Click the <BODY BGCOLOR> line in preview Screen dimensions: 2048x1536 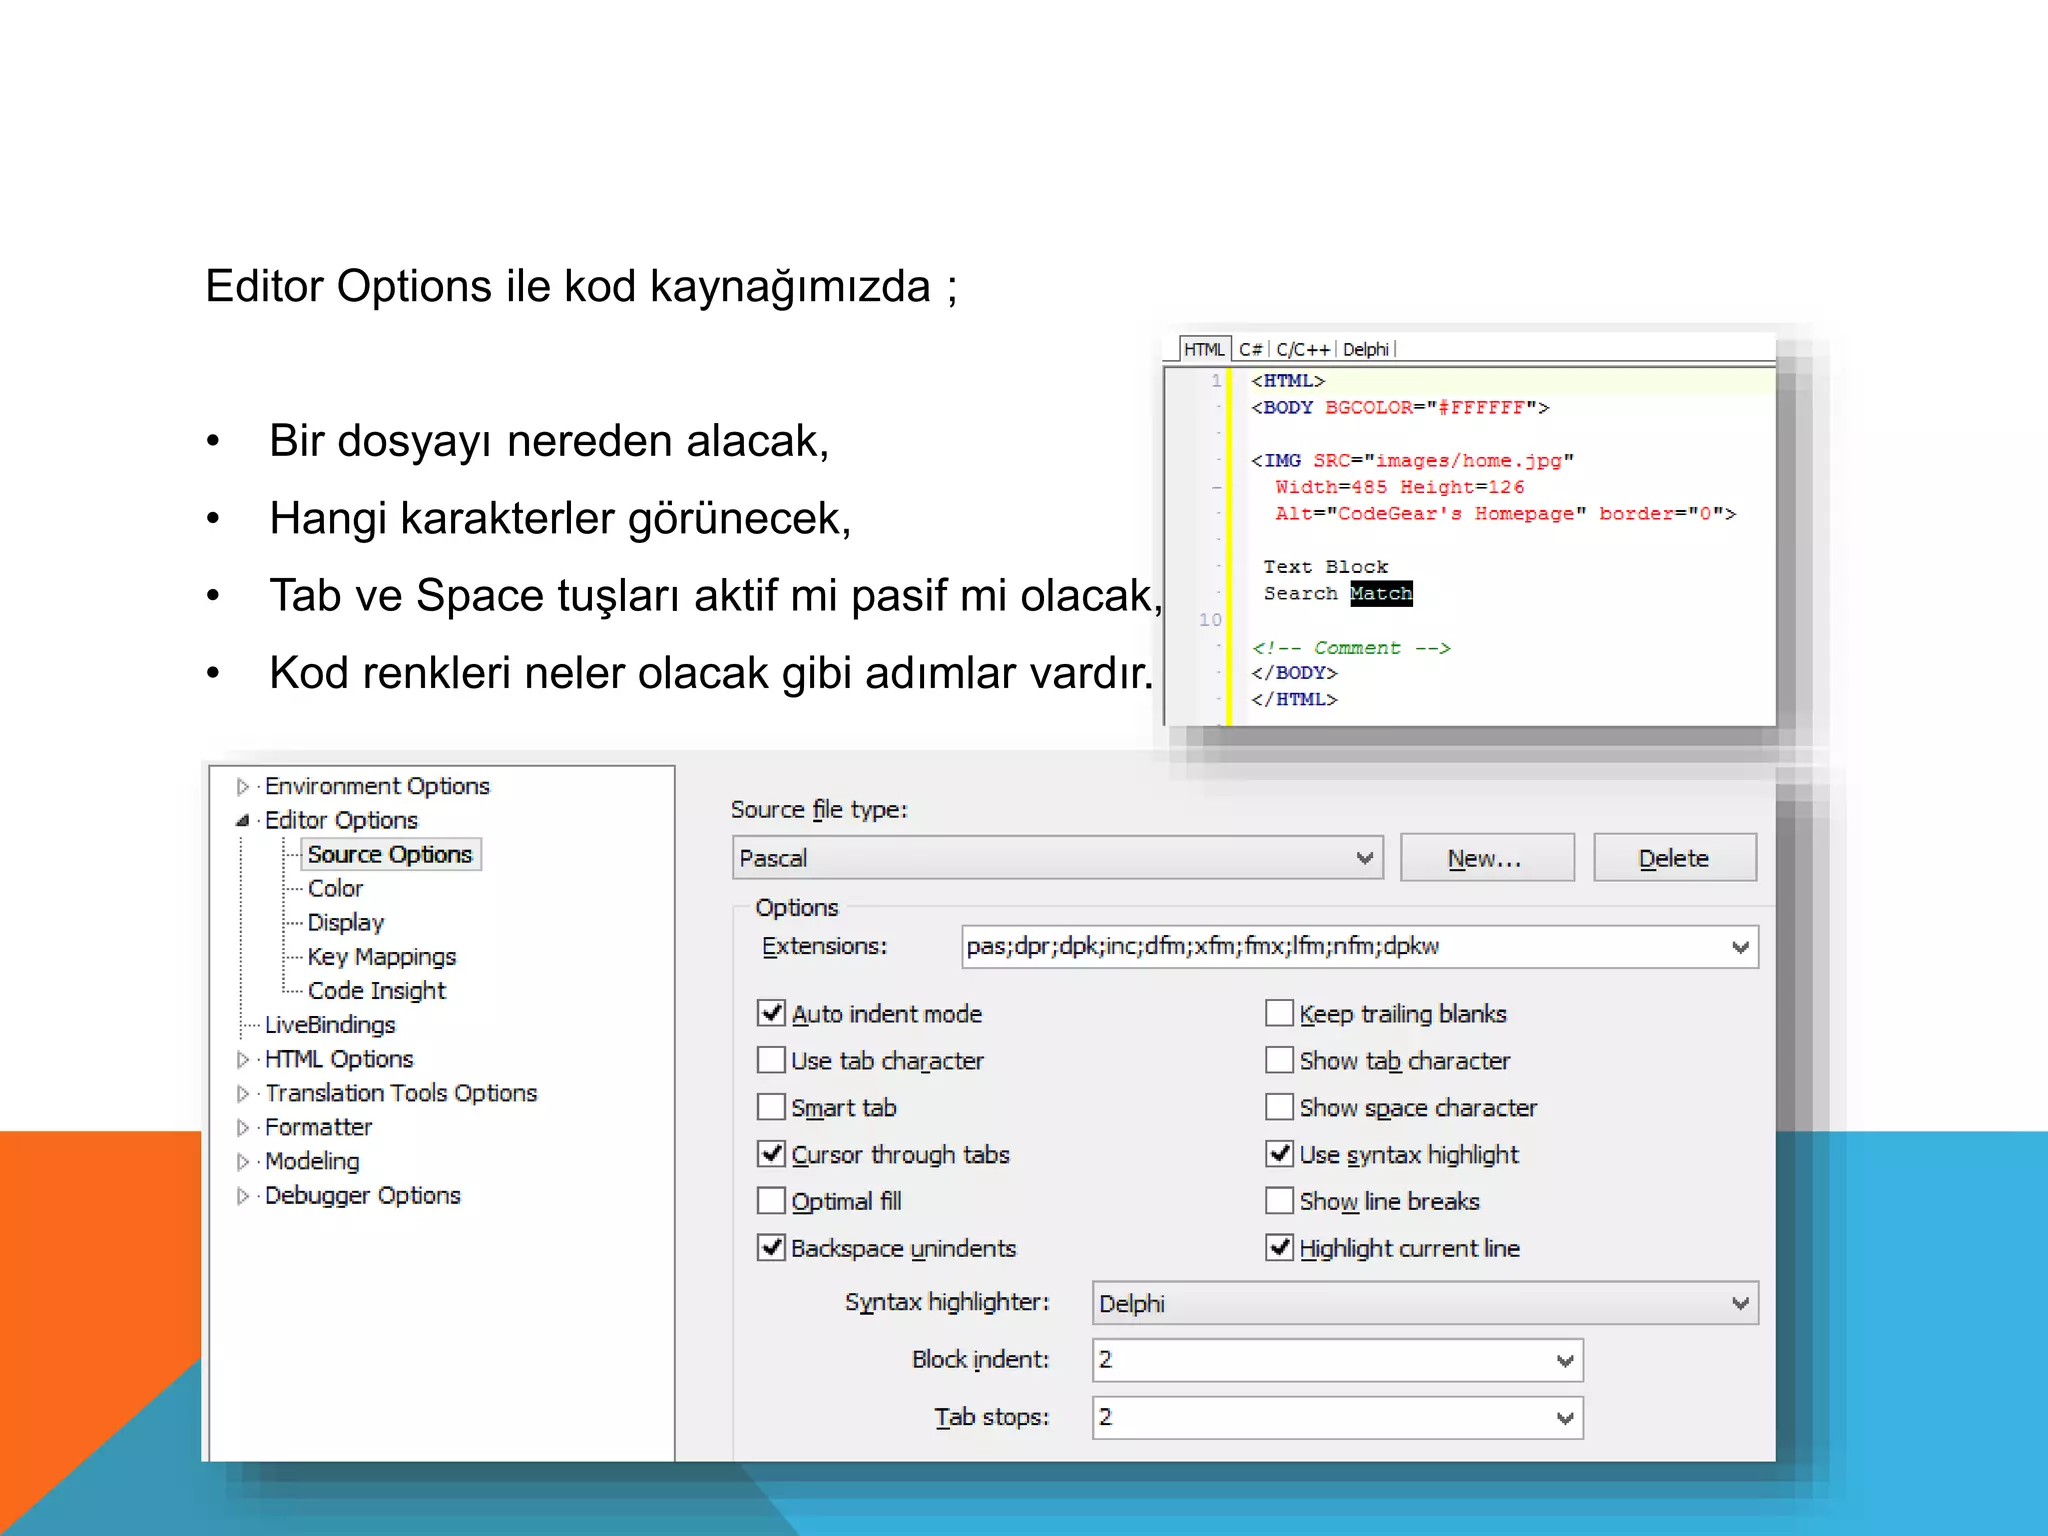[x=1399, y=408]
